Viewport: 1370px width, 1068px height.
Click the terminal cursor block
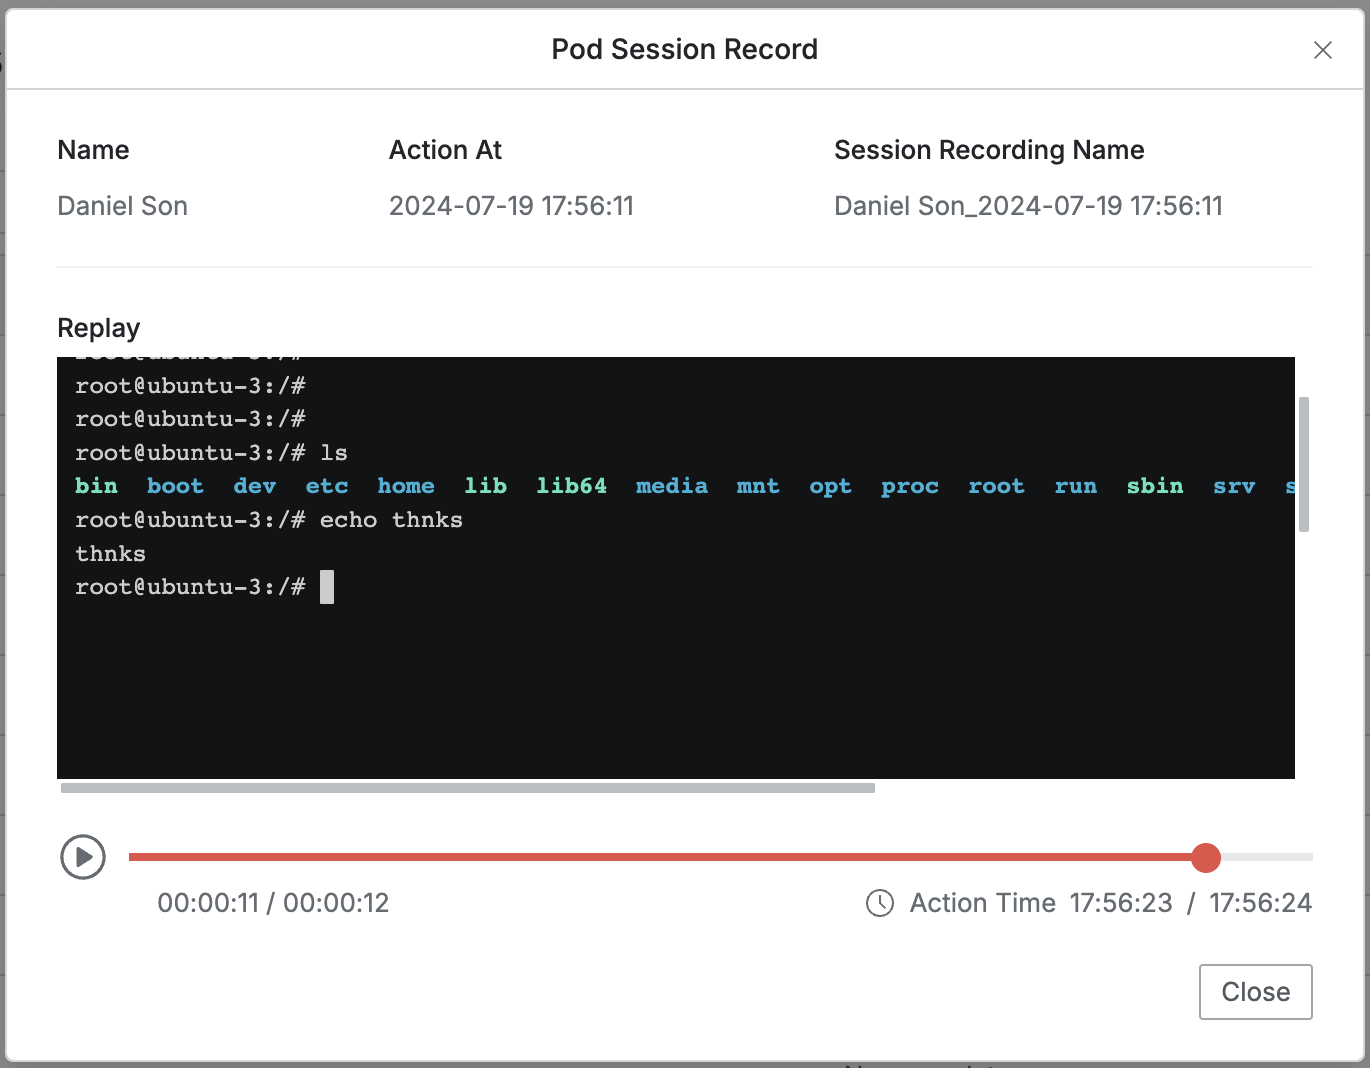click(x=327, y=587)
